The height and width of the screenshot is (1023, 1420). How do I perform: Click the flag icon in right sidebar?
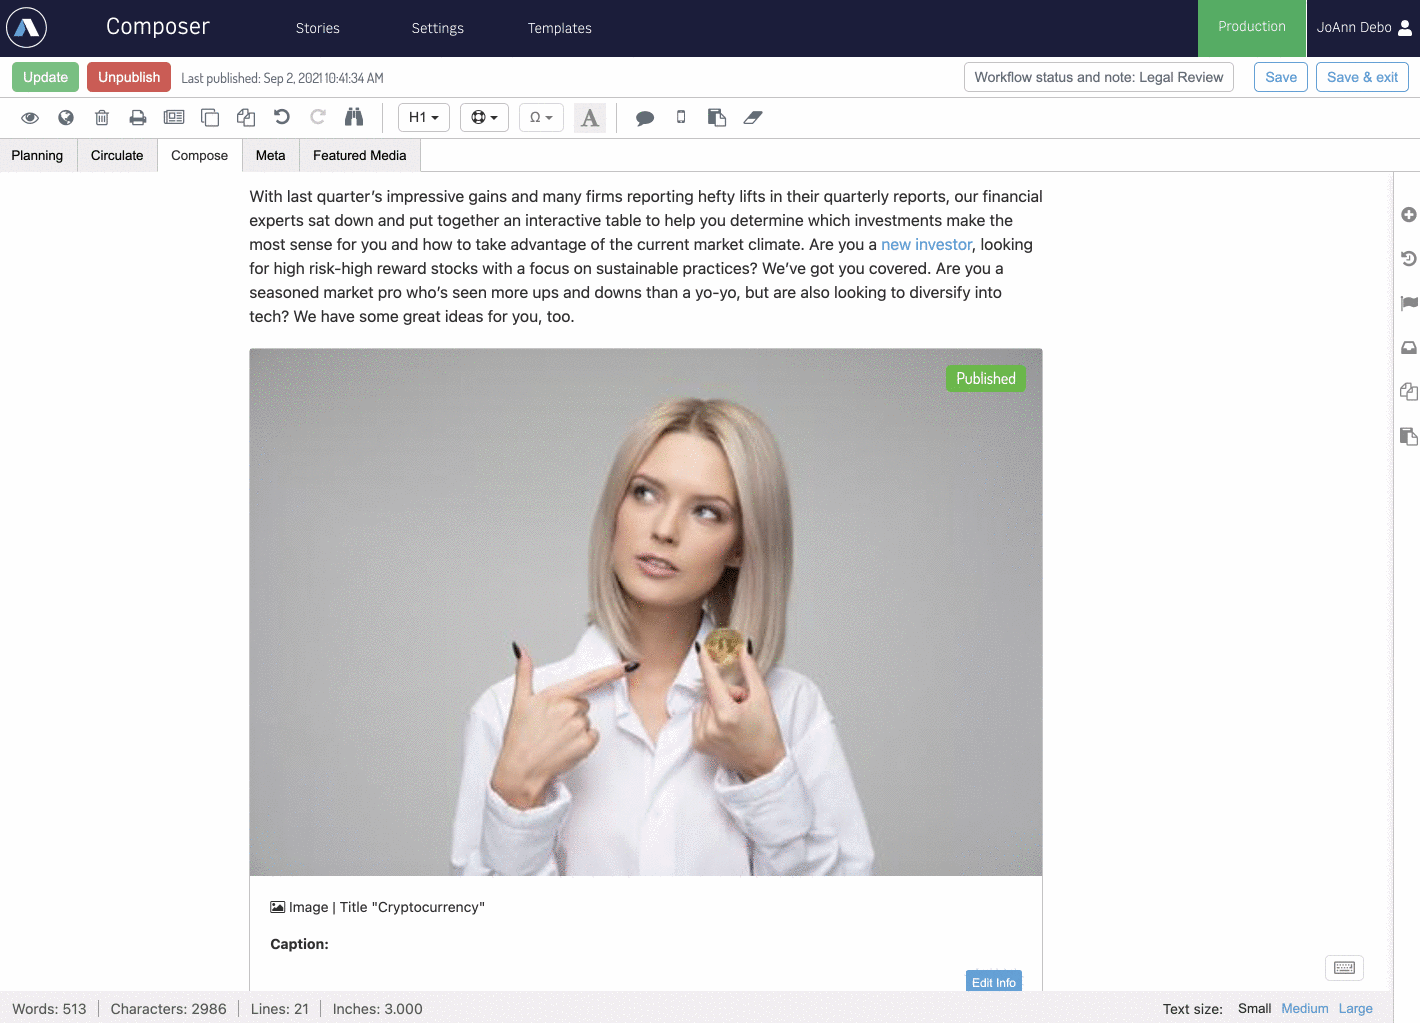coord(1409,303)
